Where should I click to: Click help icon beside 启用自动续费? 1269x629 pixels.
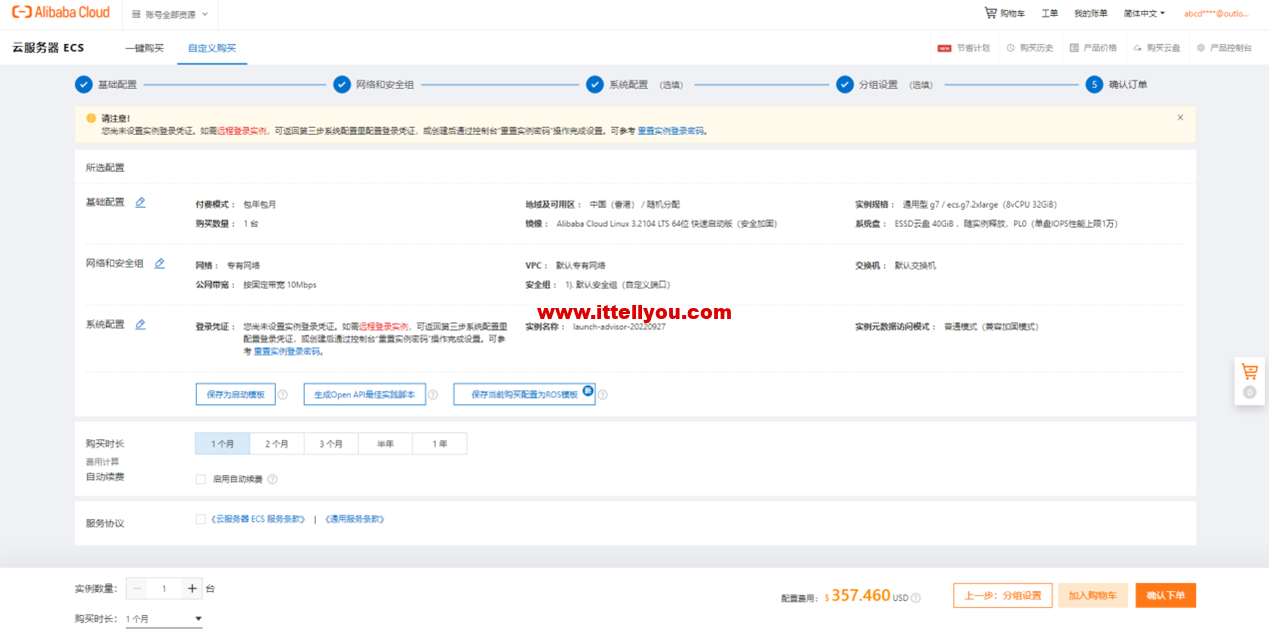coord(272,480)
